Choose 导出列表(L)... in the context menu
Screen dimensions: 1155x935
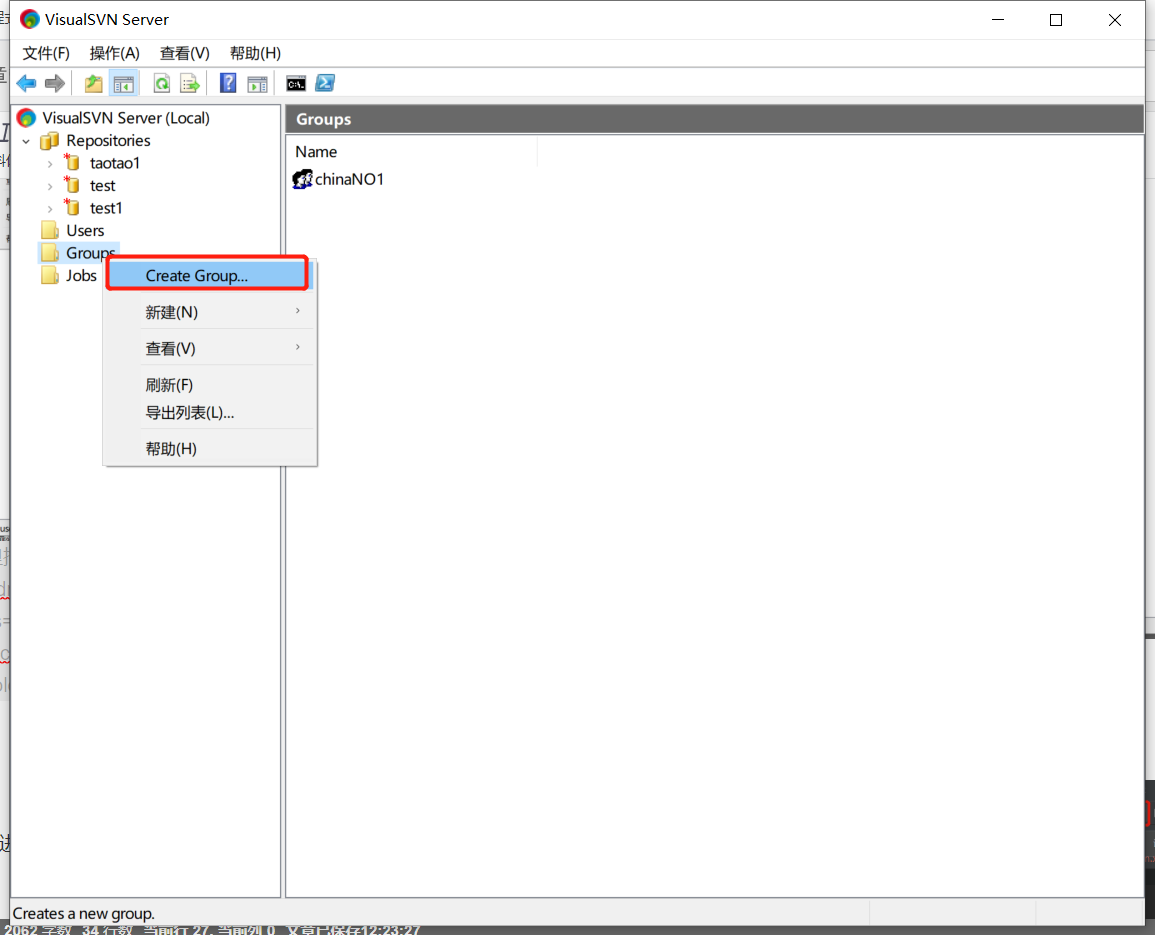pos(211,413)
